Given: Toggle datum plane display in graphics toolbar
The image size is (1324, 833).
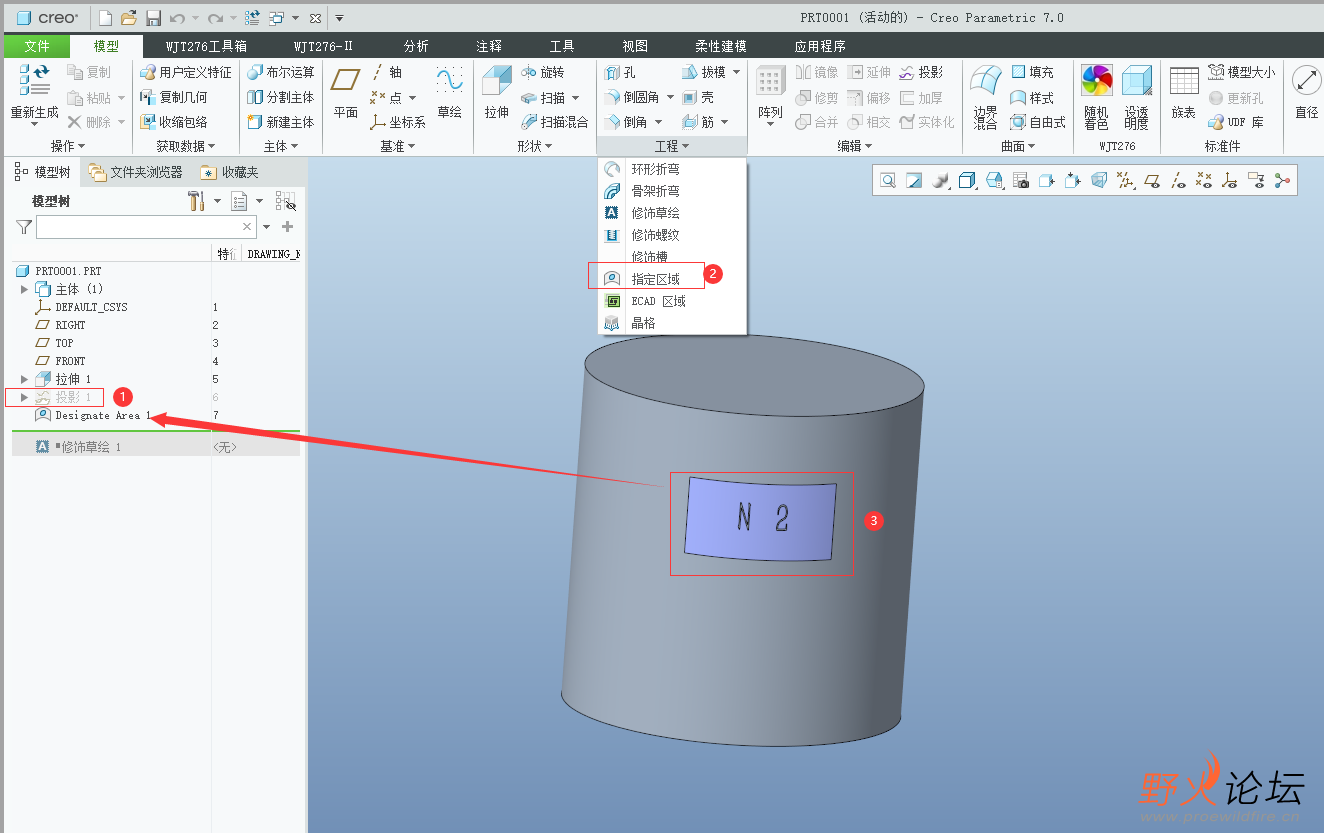Looking at the screenshot, I should point(1151,180).
